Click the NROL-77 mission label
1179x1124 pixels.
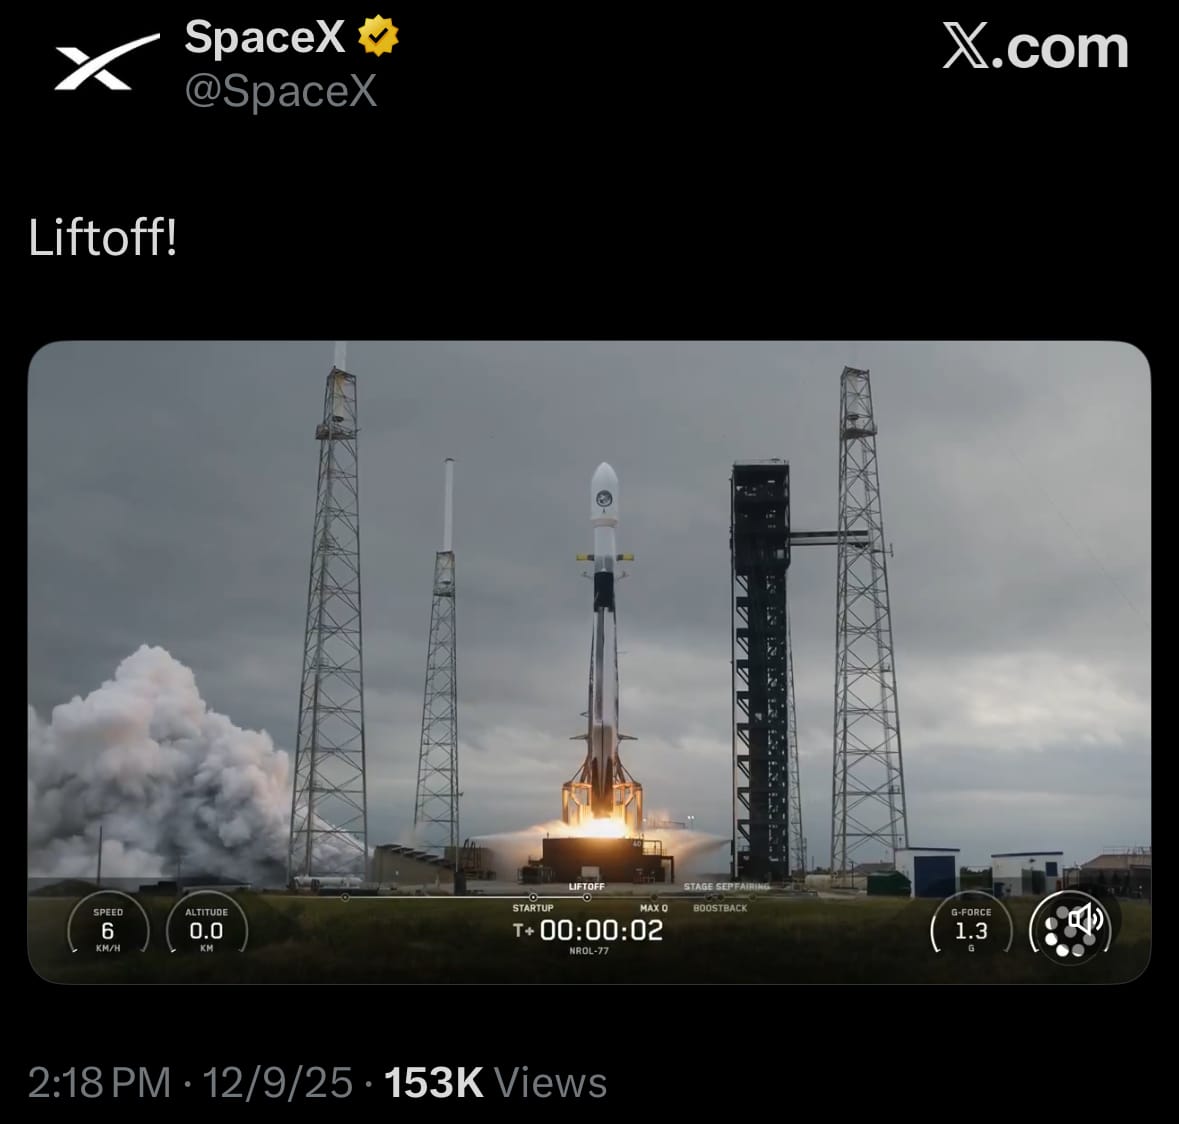(589, 951)
